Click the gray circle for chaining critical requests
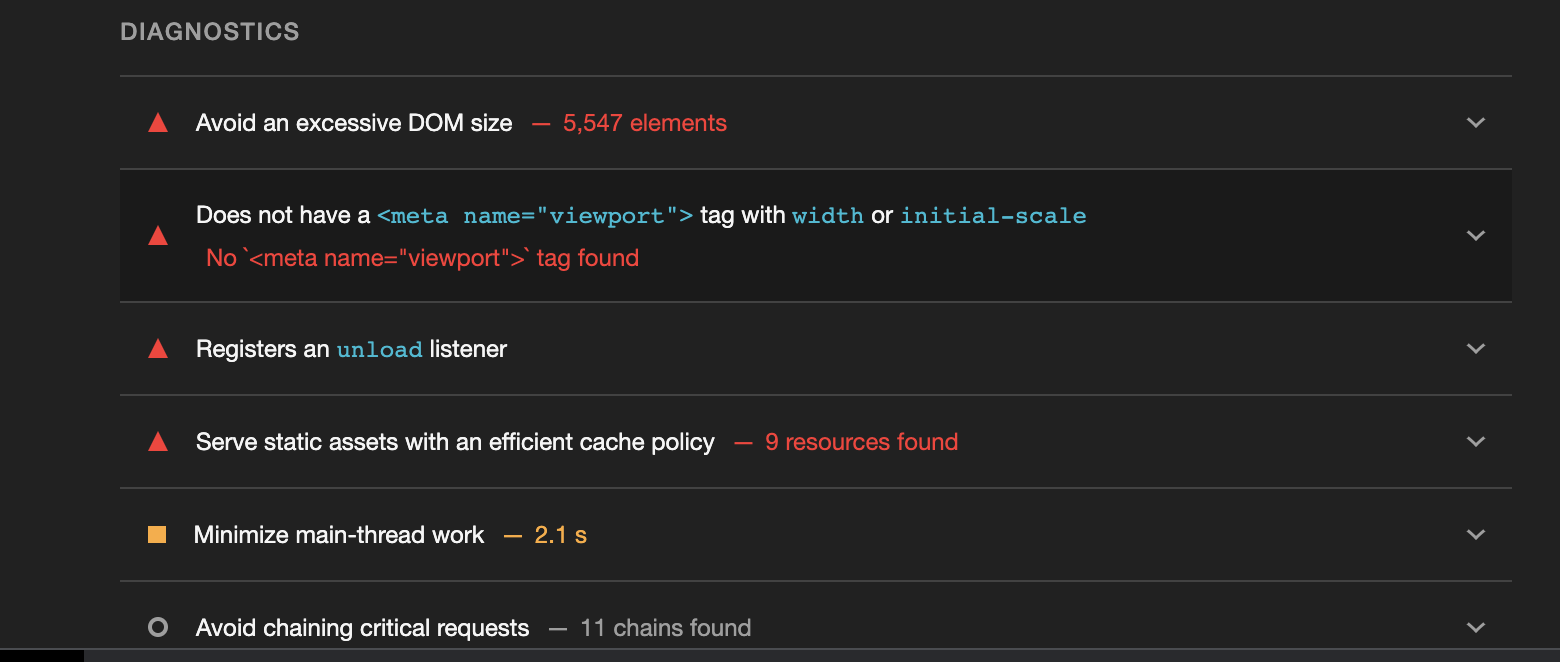This screenshot has height=662, width=1560. (x=157, y=628)
